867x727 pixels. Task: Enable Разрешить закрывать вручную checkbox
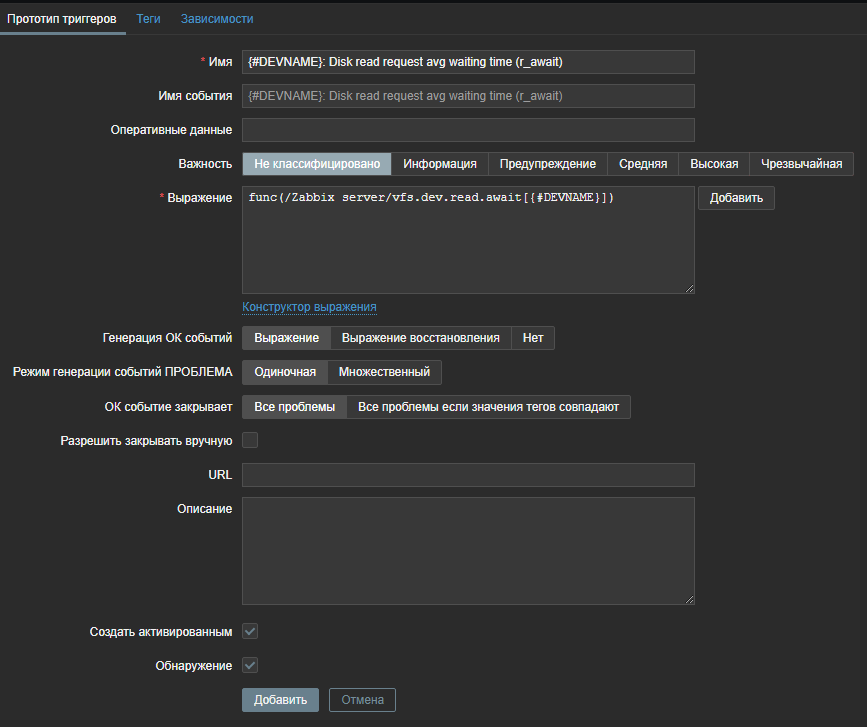coord(250,440)
